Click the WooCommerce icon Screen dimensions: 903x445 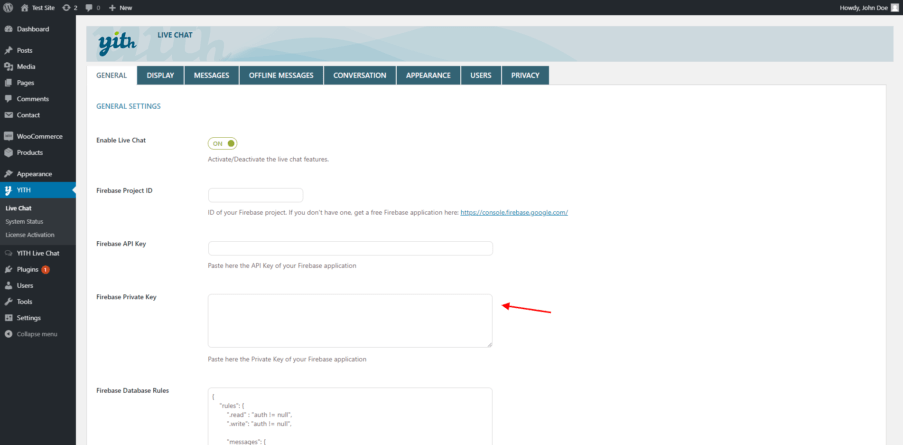click(8, 136)
